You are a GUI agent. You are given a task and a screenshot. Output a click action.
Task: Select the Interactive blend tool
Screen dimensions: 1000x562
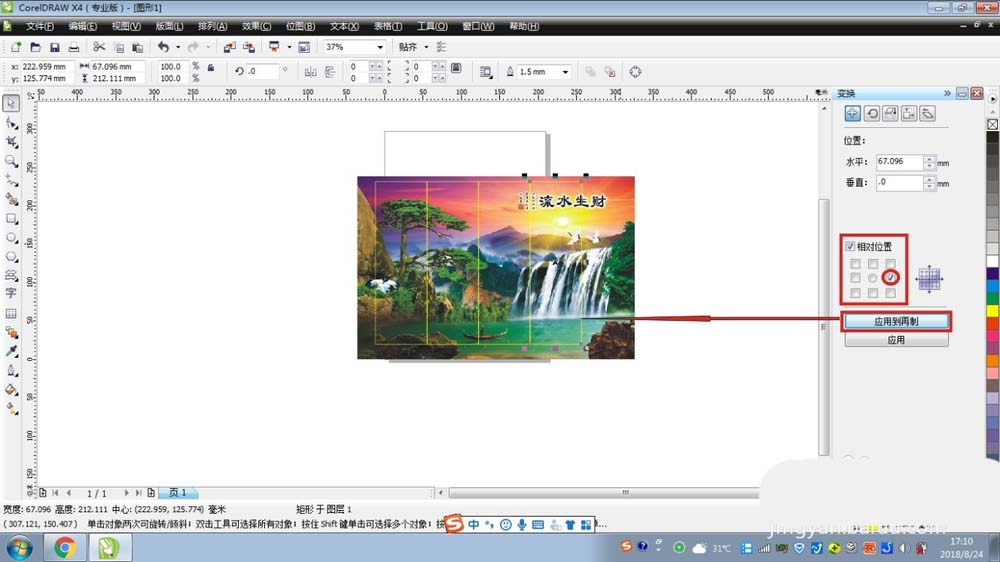click(x=11, y=332)
